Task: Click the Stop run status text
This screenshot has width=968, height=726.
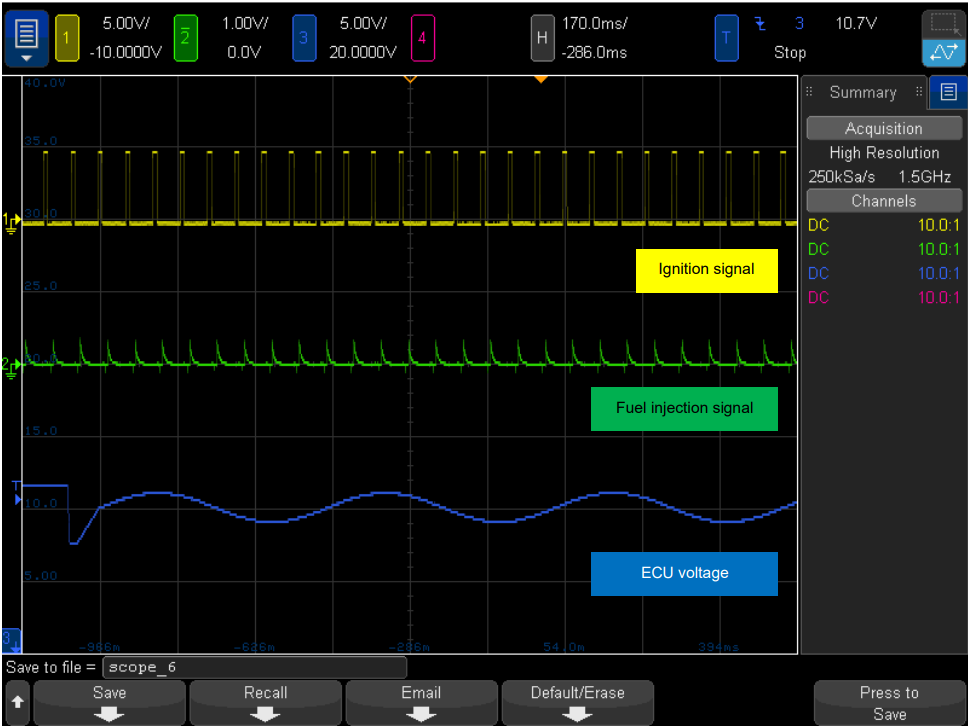Action: 790,52
